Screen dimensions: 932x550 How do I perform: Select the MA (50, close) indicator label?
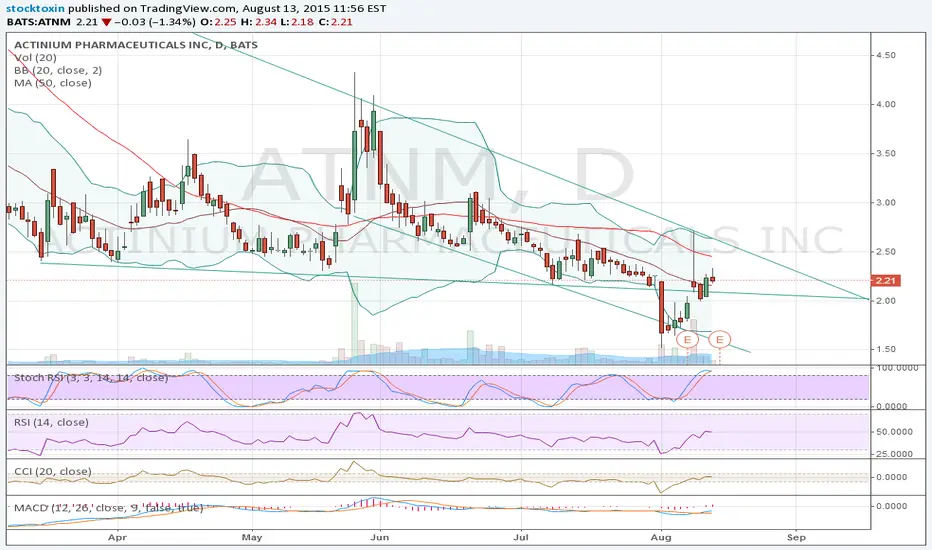click(53, 83)
